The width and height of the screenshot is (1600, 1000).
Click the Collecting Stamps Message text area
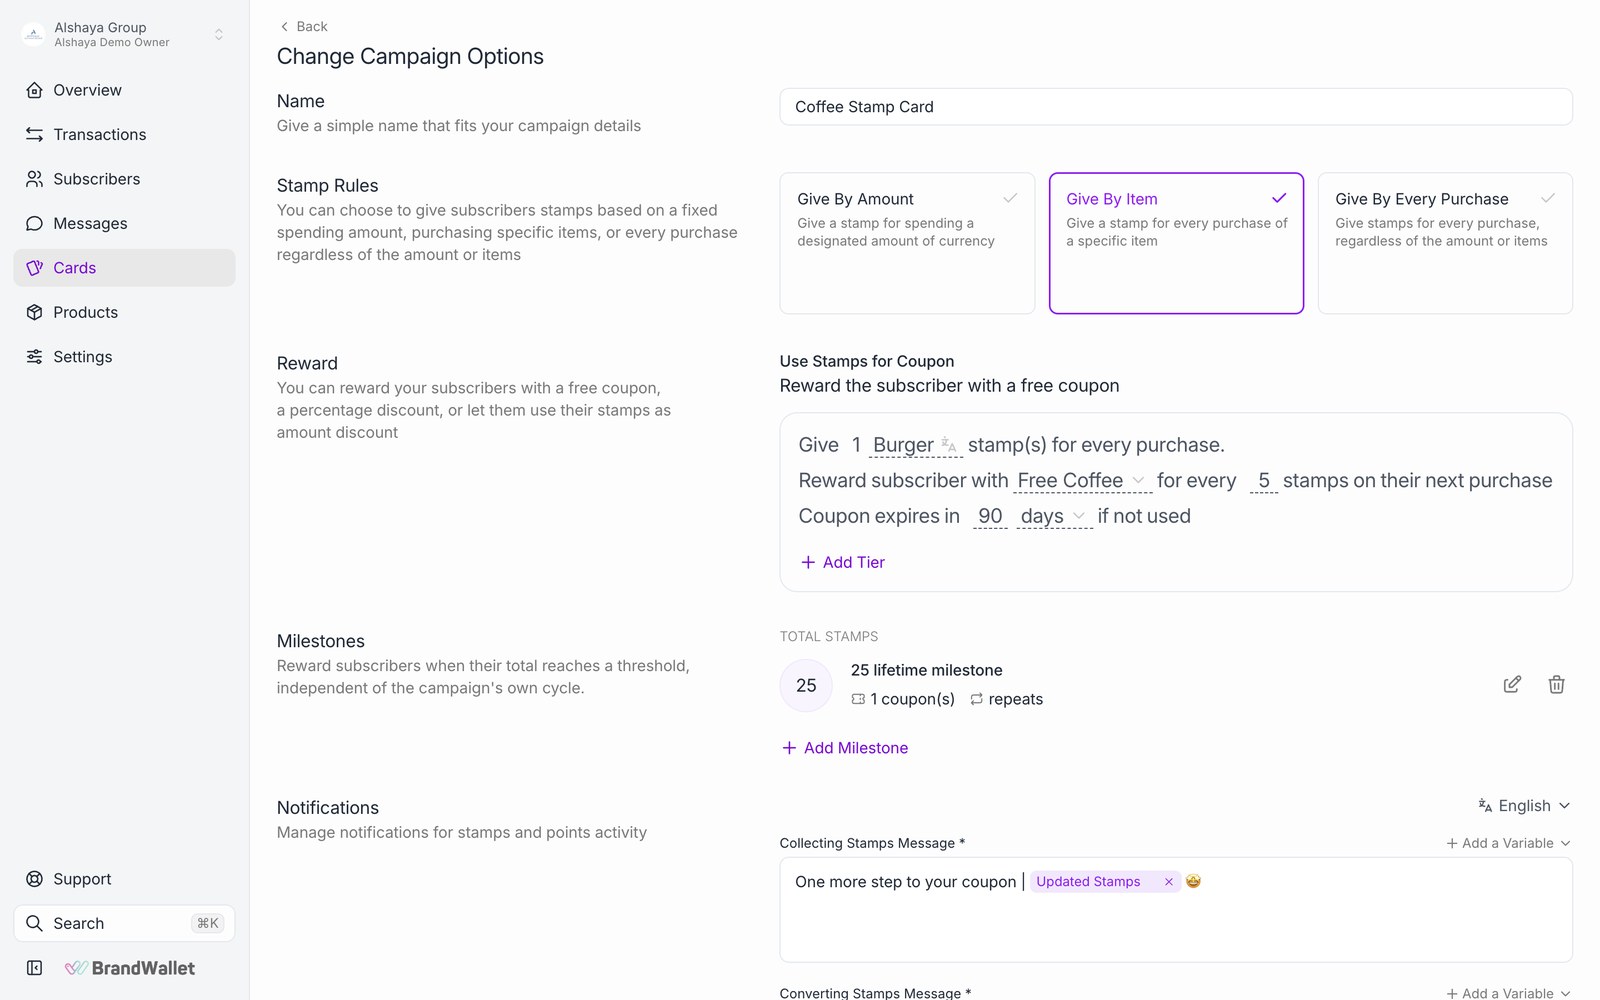(1176, 910)
